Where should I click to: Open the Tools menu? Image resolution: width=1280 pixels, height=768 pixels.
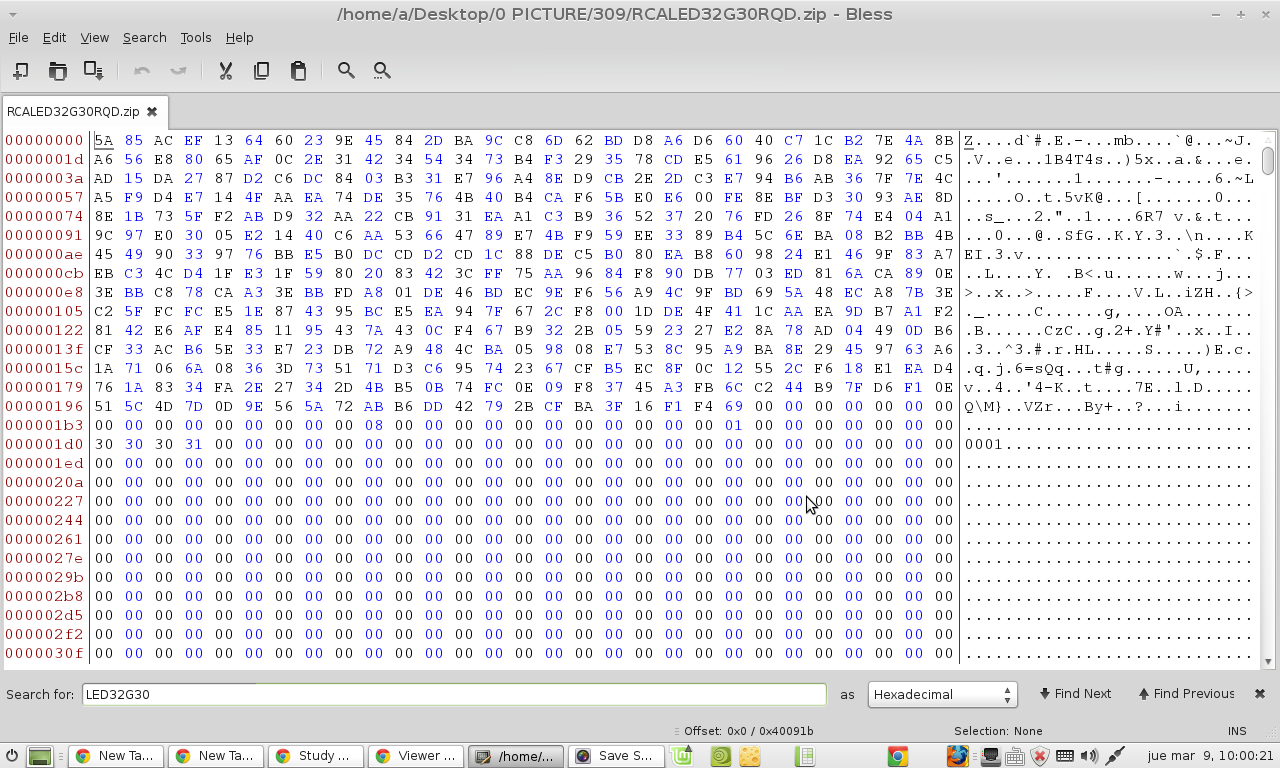point(195,37)
